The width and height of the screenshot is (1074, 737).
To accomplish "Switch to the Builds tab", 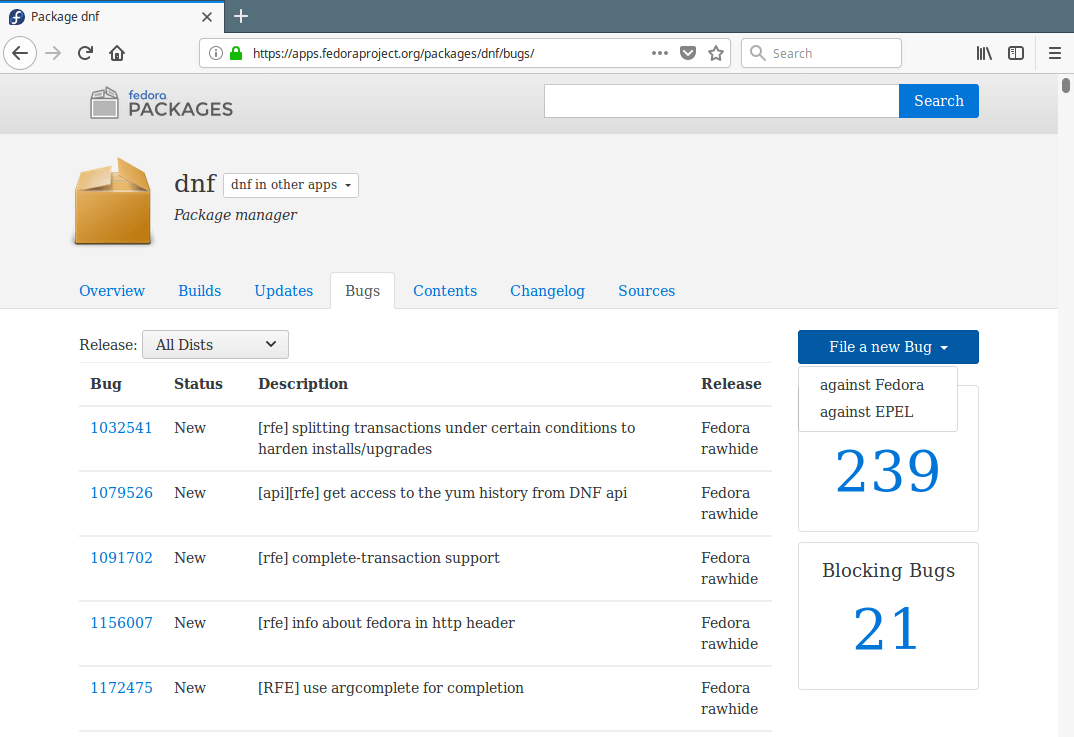I will [199, 291].
